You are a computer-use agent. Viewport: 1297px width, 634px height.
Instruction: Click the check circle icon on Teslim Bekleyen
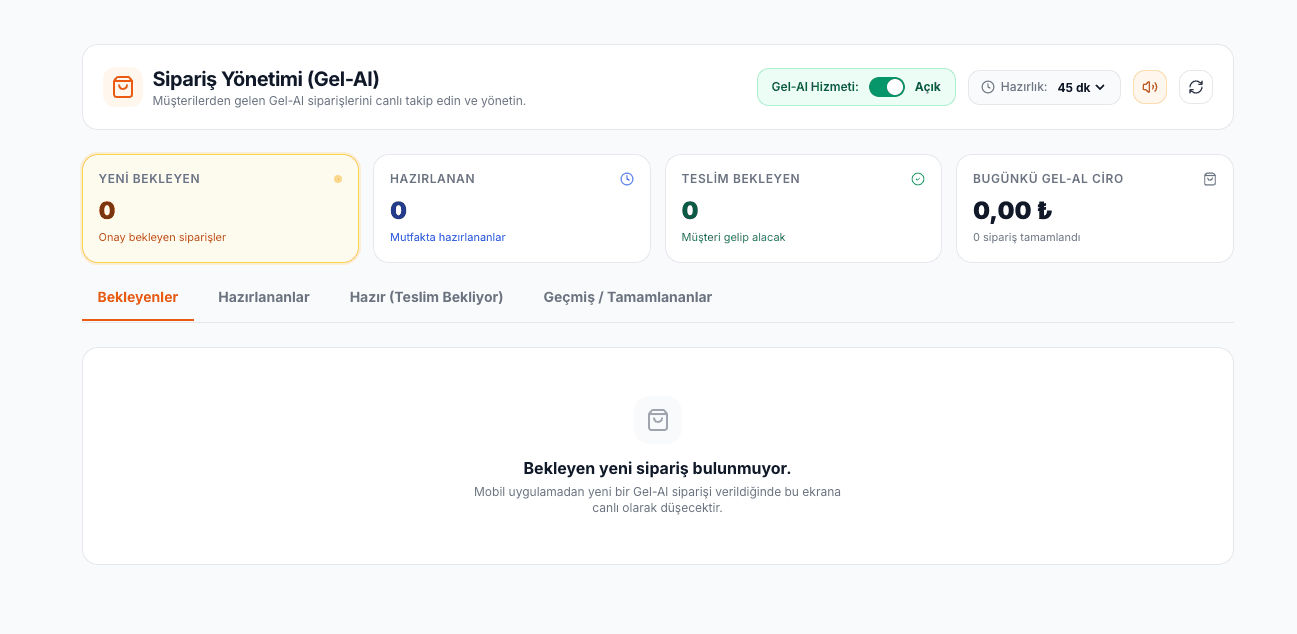(918, 179)
